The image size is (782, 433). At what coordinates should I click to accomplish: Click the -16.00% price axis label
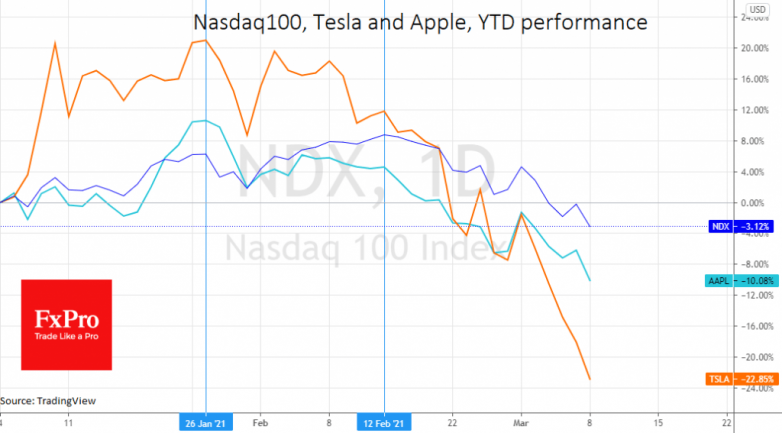click(754, 326)
